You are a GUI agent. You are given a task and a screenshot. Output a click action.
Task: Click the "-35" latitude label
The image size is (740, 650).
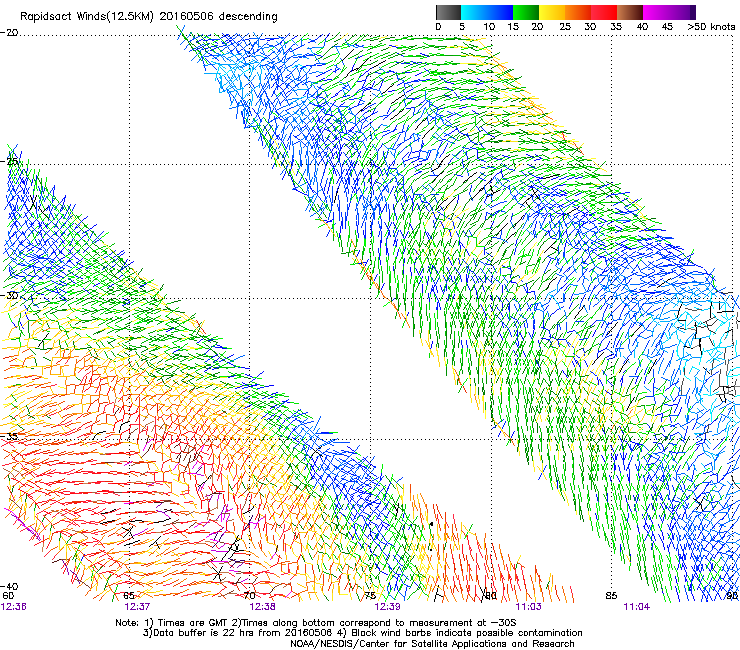[x=9, y=436]
